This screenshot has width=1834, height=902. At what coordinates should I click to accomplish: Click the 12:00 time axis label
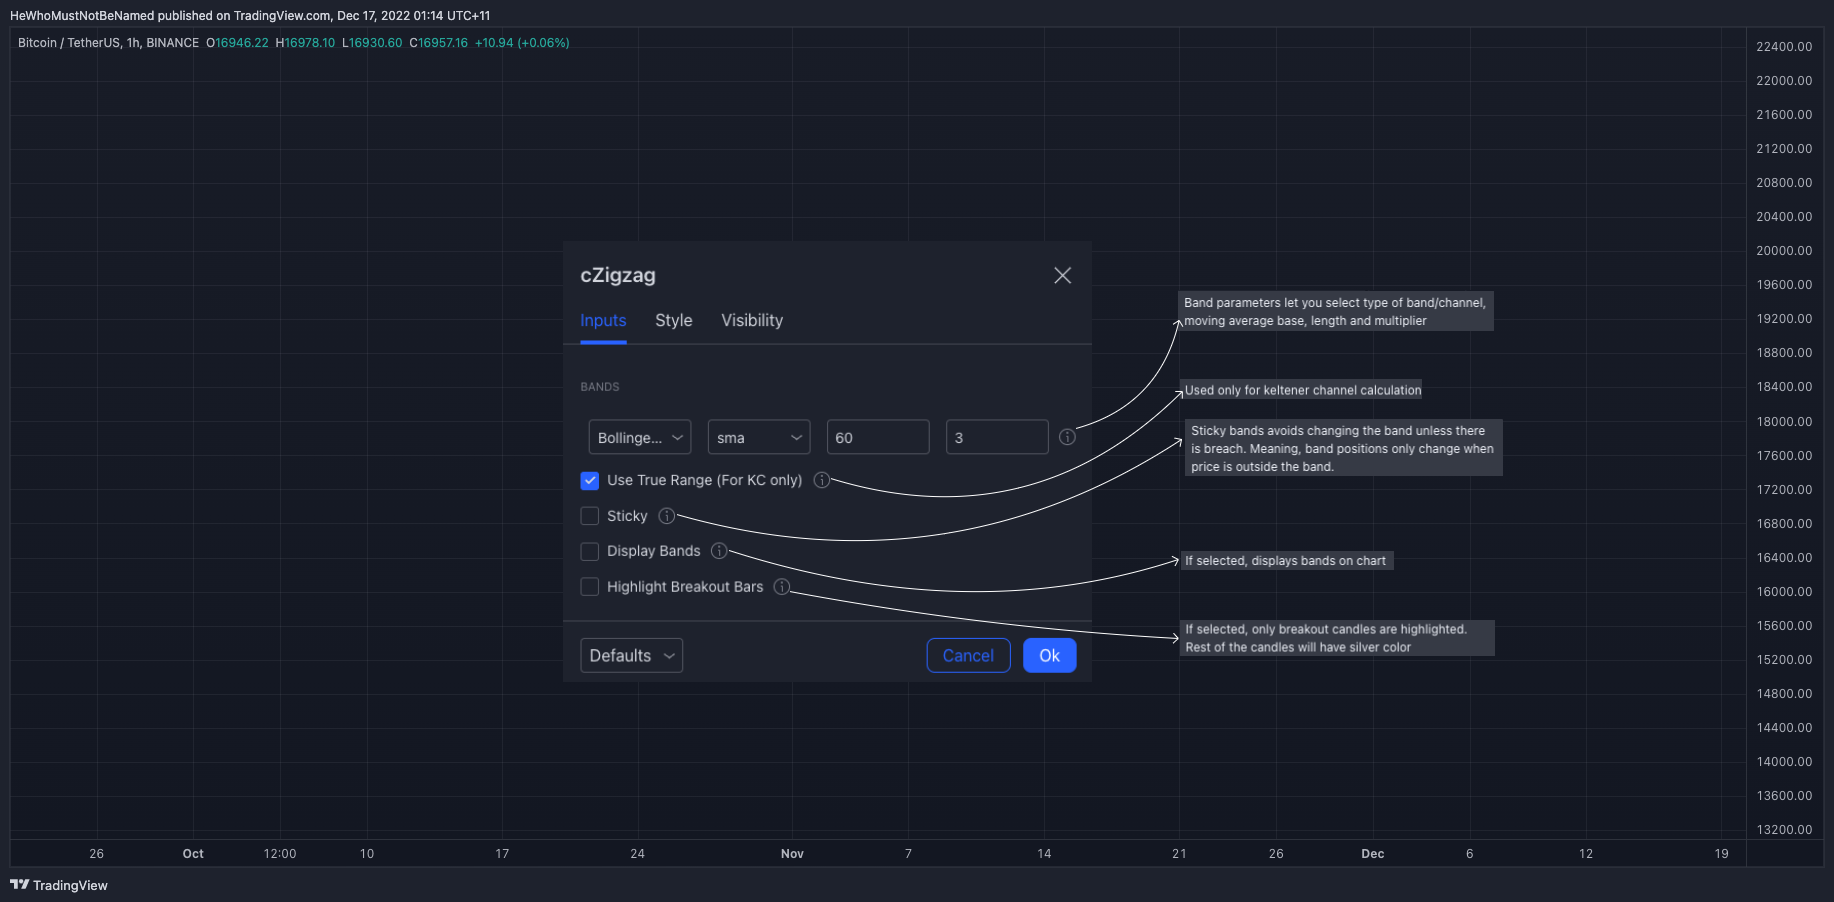280,854
